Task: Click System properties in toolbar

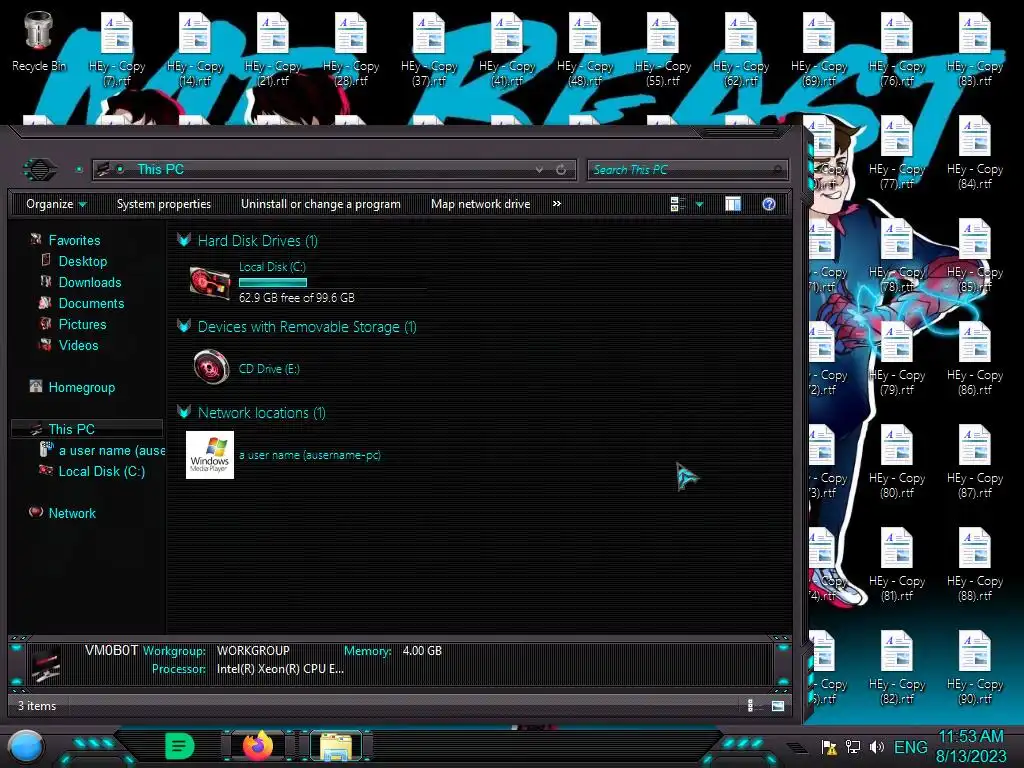Action: (x=164, y=204)
